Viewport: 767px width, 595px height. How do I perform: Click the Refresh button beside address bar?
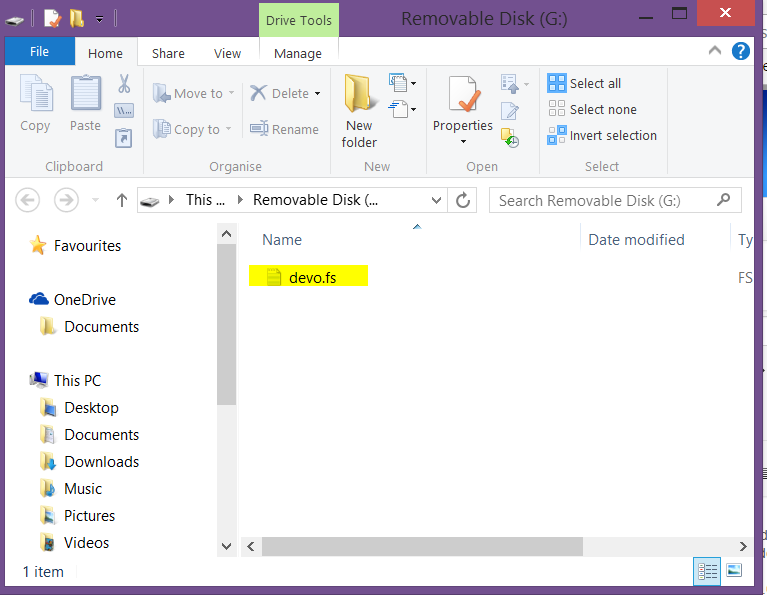tap(463, 200)
